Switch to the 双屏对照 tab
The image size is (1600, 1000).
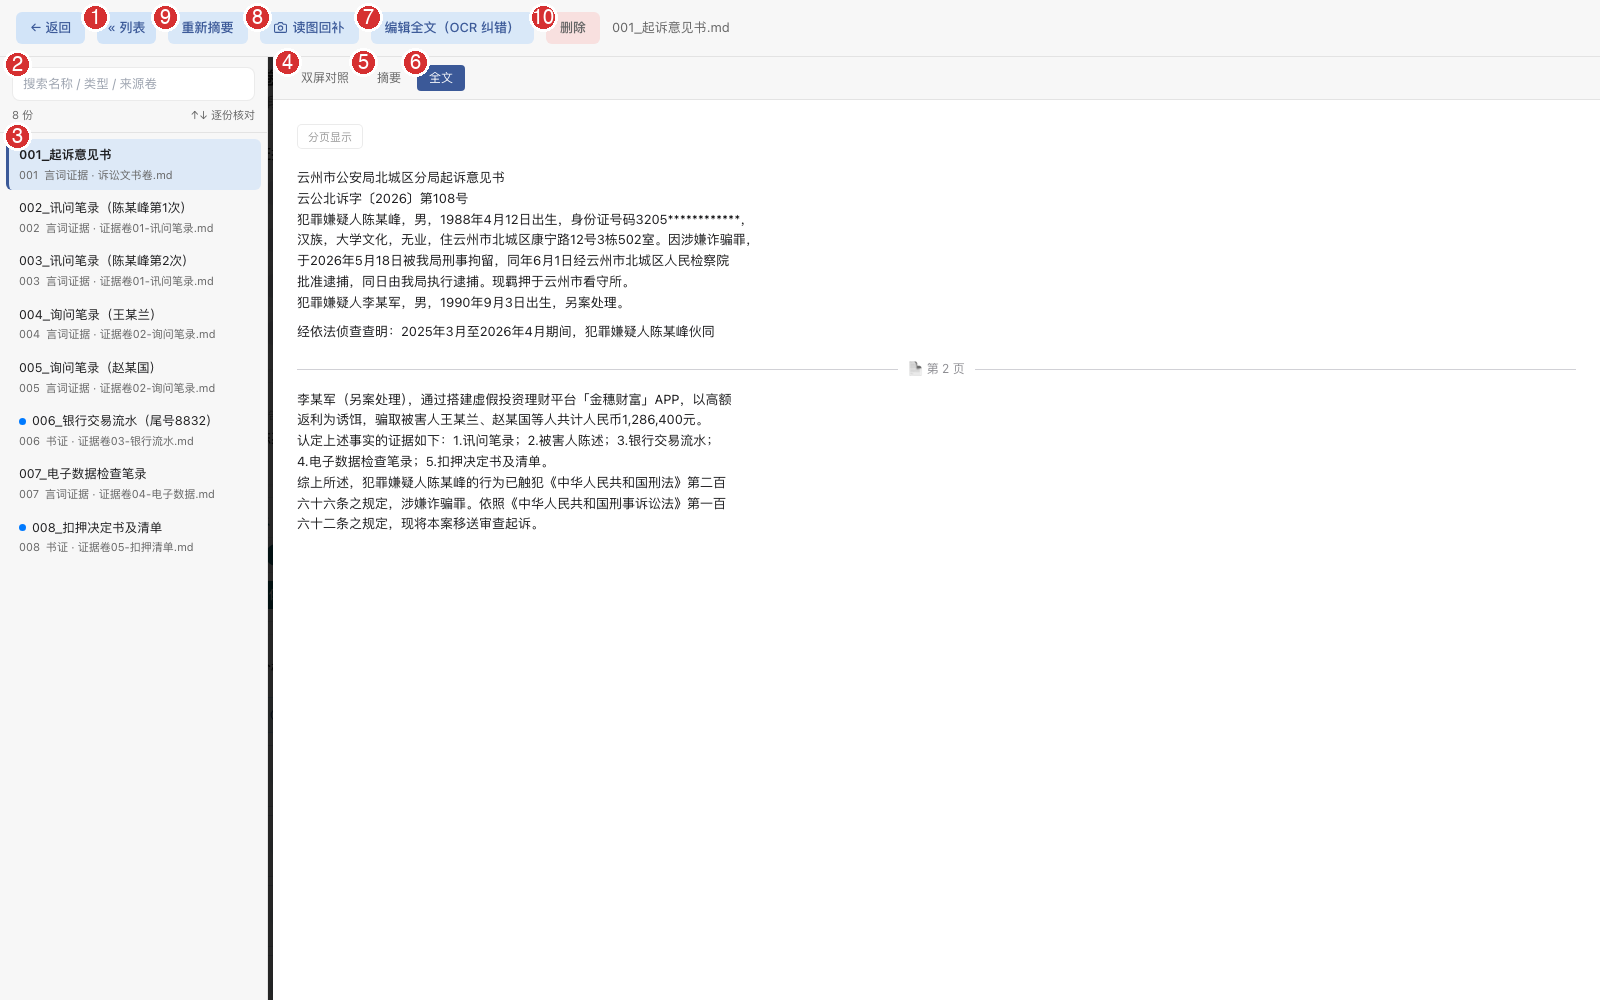pyautogui.click(x=325, y=78)
